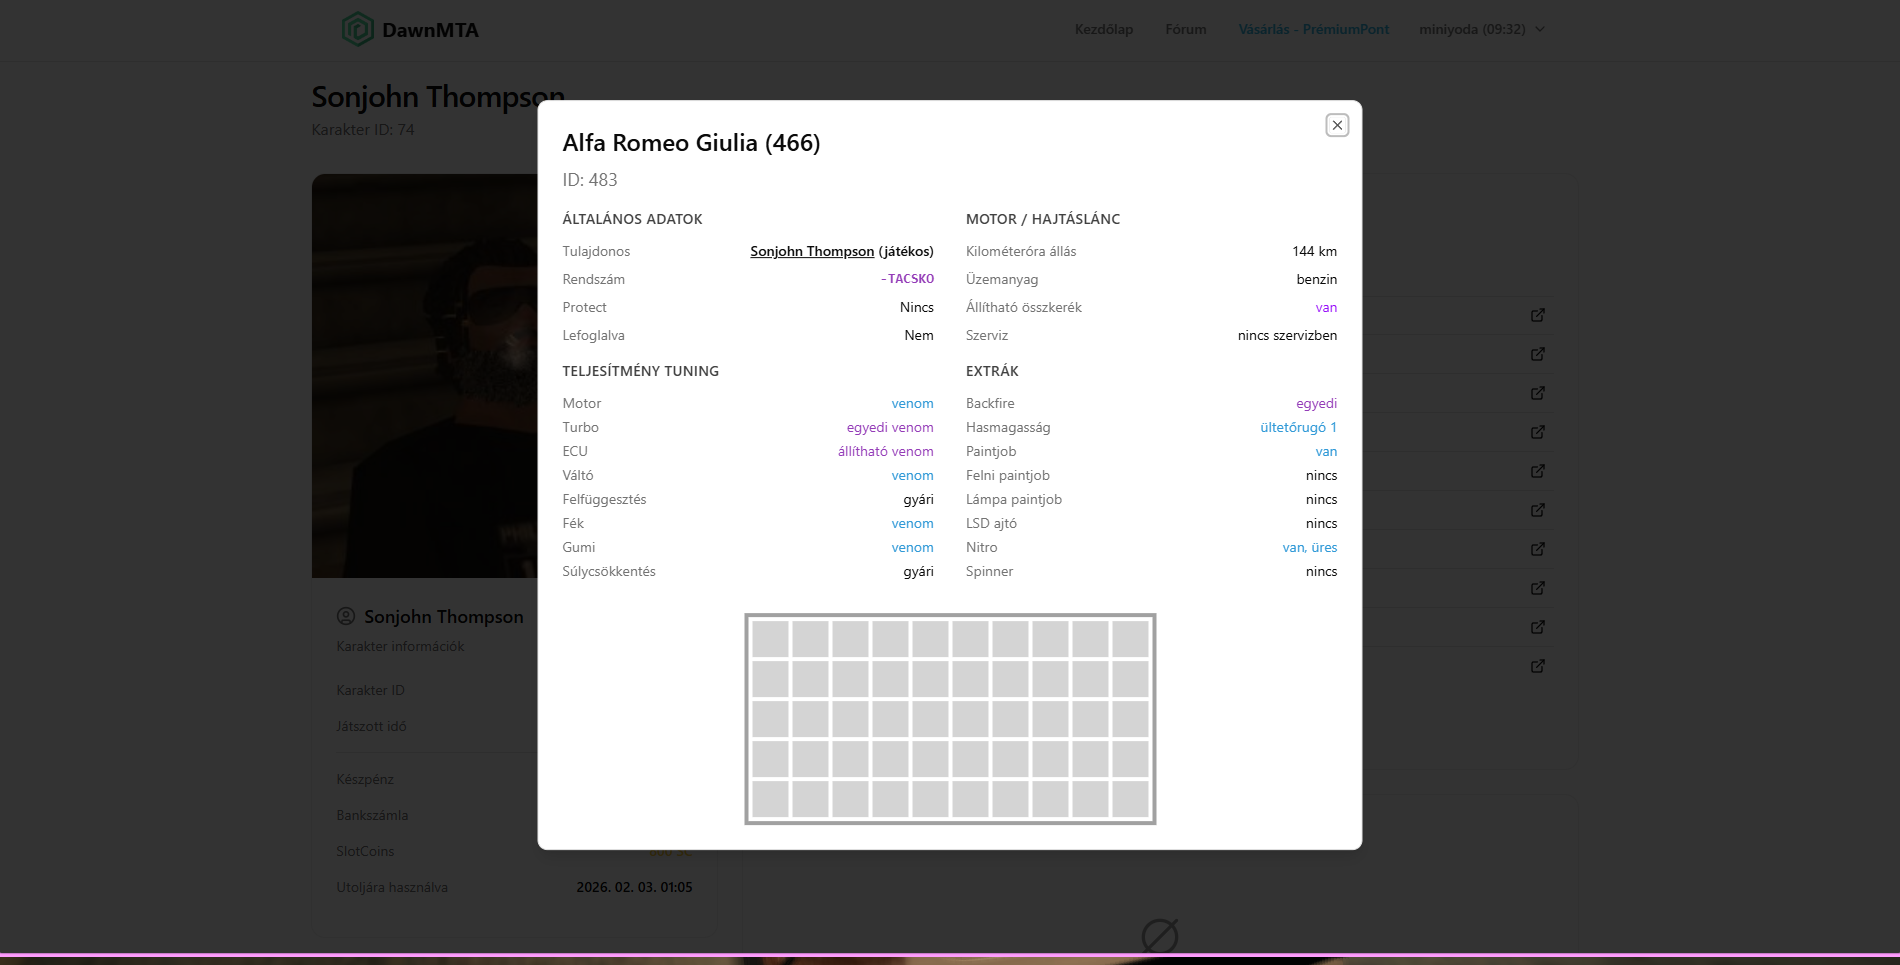Click the DawnMTA hexagon logo icon
The image size is (1900, 965).
click(357, 30)
